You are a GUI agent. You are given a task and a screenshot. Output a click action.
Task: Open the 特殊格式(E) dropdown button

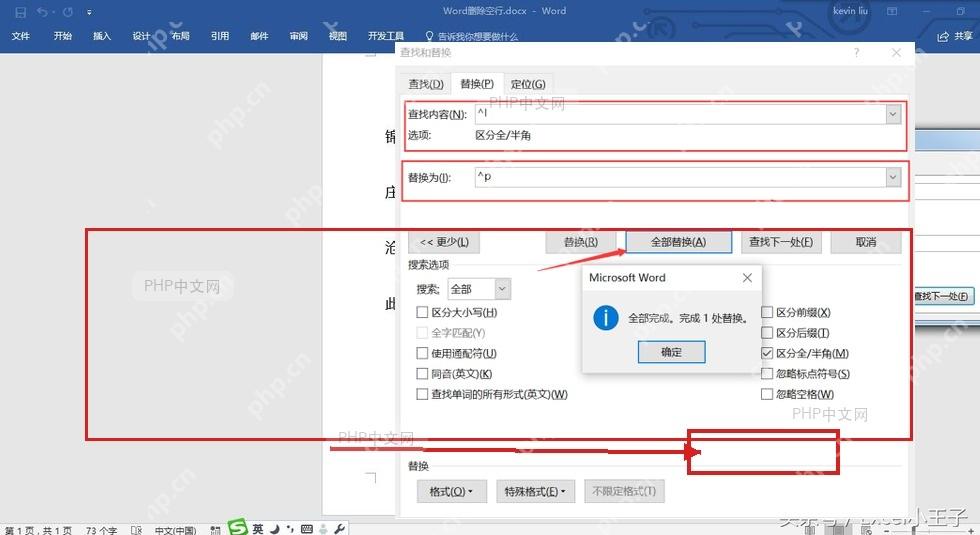click(x=535, y=491)
